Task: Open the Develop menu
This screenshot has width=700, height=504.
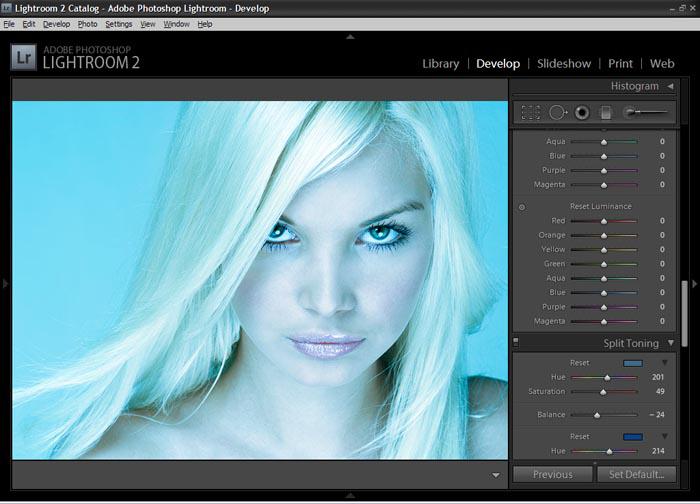Action: point(56,24)
